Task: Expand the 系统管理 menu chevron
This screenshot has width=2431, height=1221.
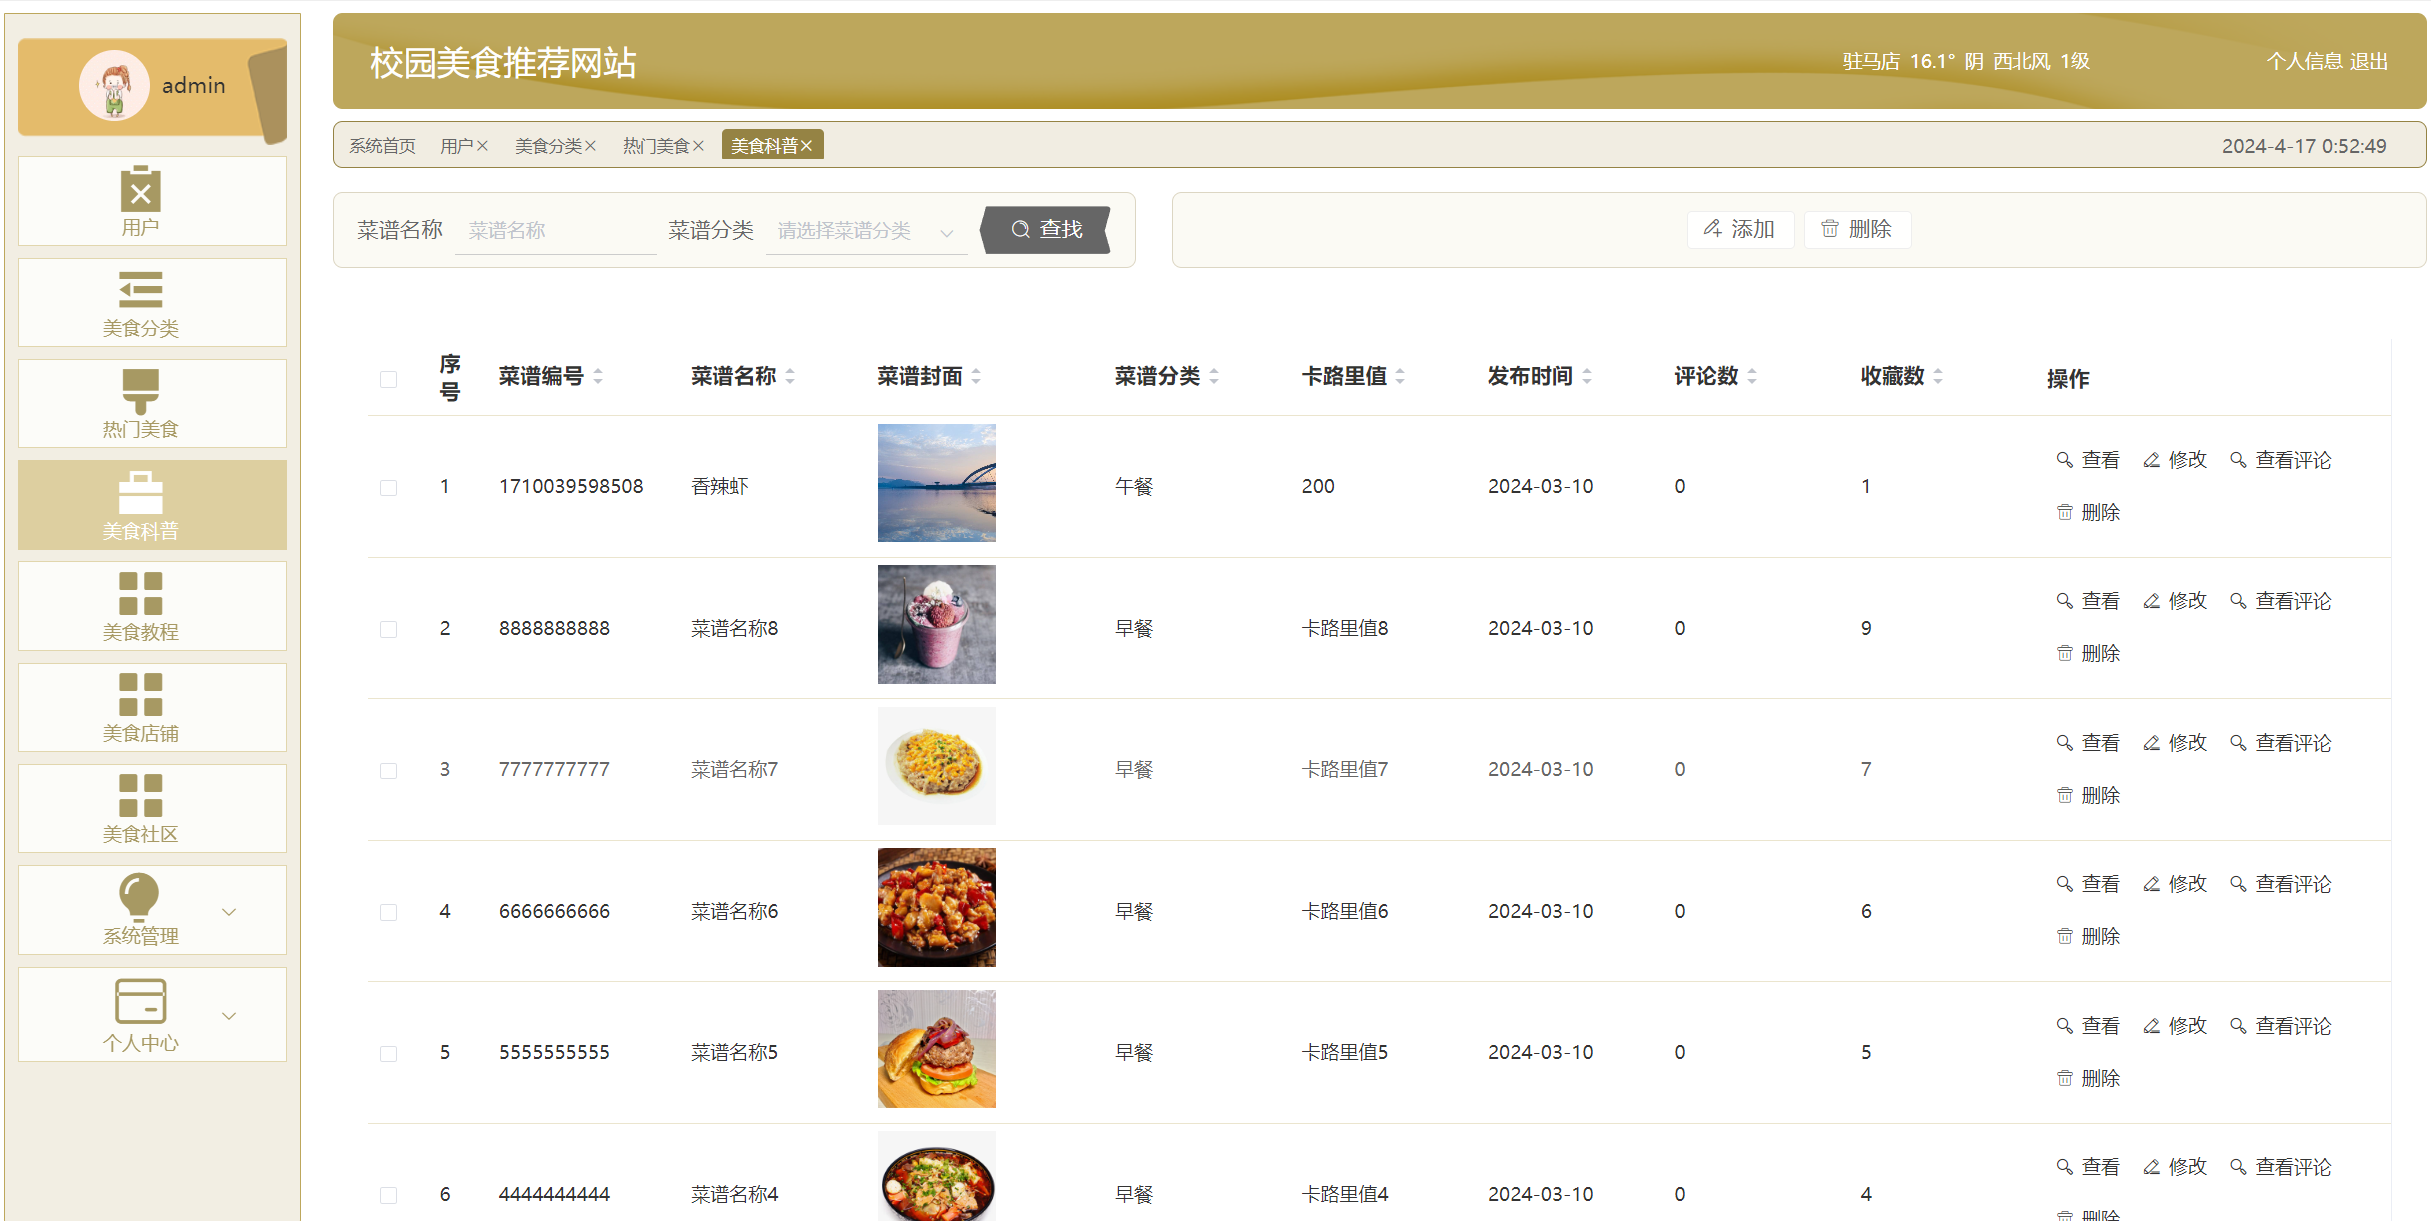Action: pyautogui.click(x=229, y=911)
